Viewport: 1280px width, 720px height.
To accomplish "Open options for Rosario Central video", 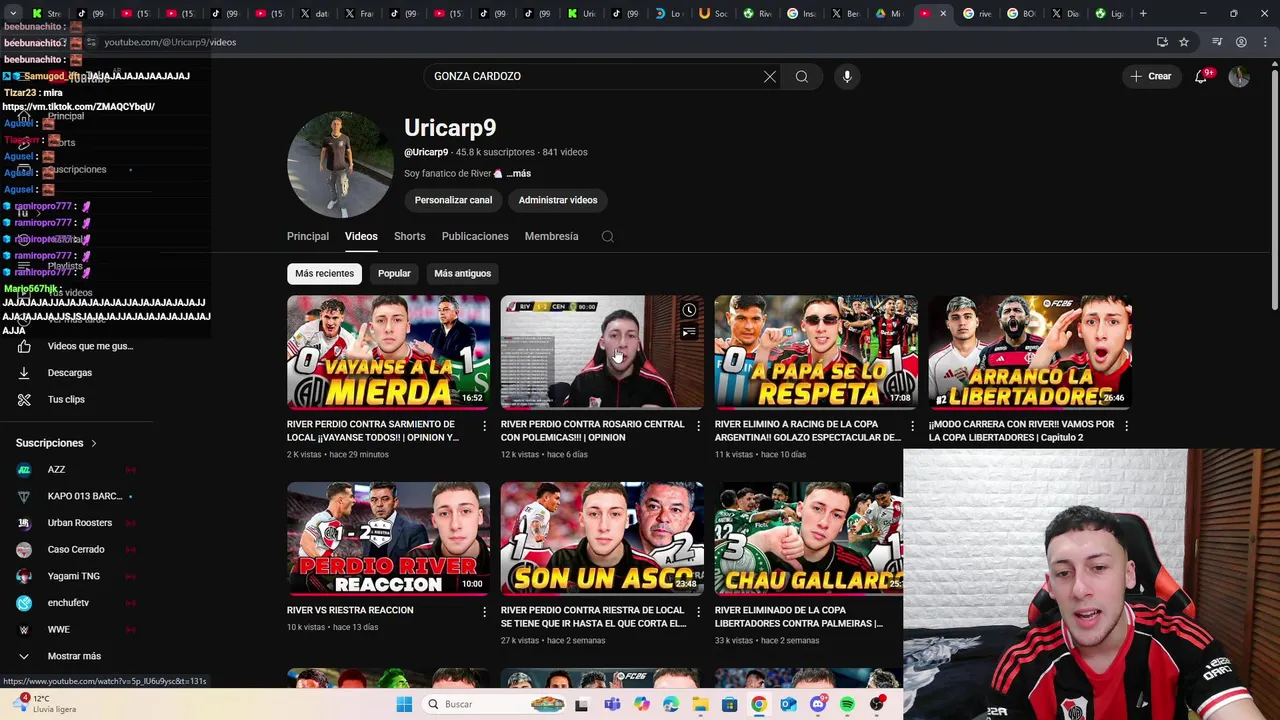I will 699,426.
